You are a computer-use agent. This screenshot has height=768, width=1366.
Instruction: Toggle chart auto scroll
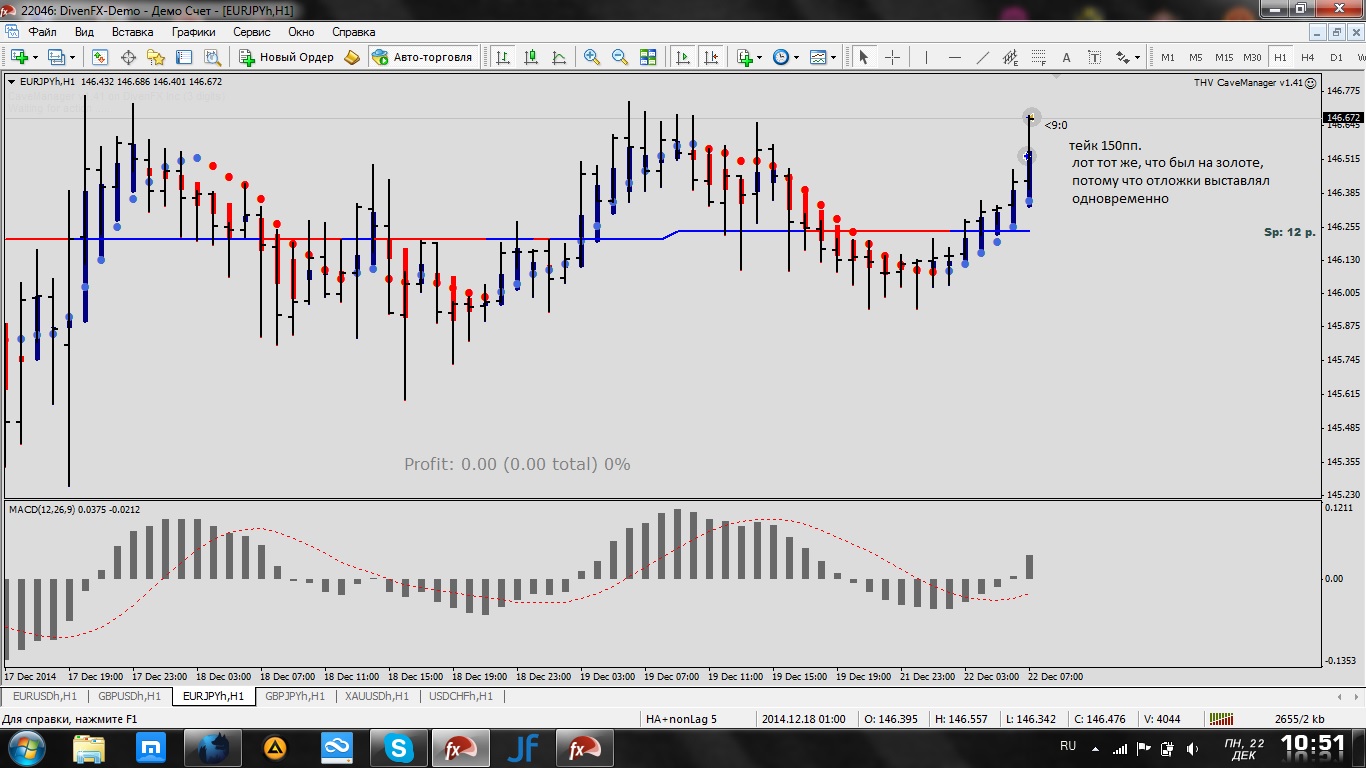[x=683, y=57]
